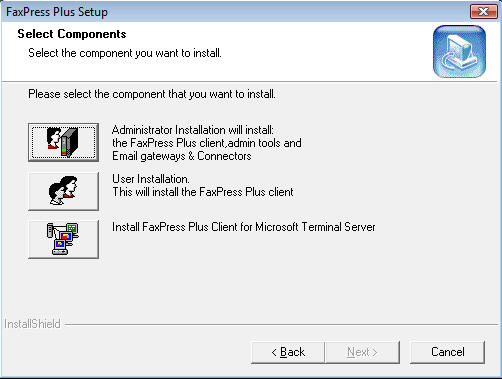
Task: Cancel the FaxPress Plus setup
Action: click(x=447, y=352)
